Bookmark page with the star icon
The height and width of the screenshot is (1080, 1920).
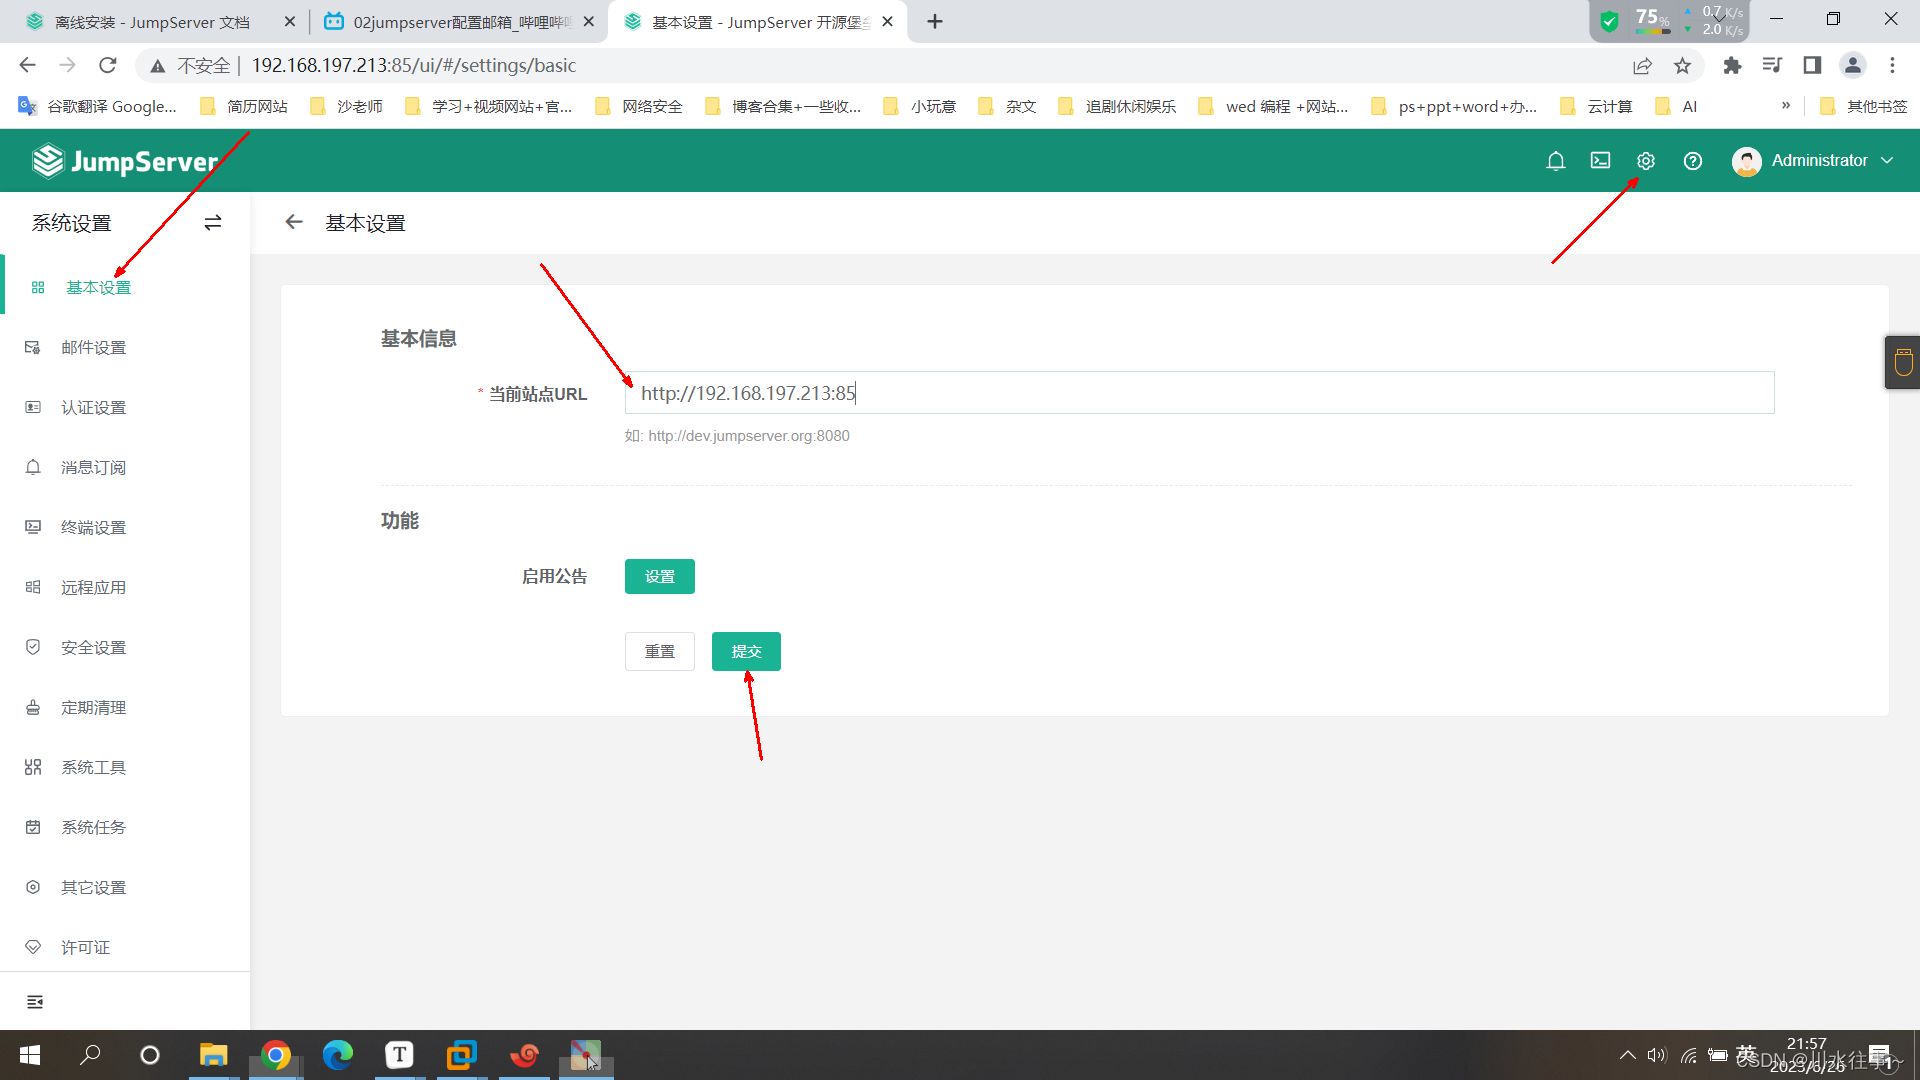(x=1683, y=66)
